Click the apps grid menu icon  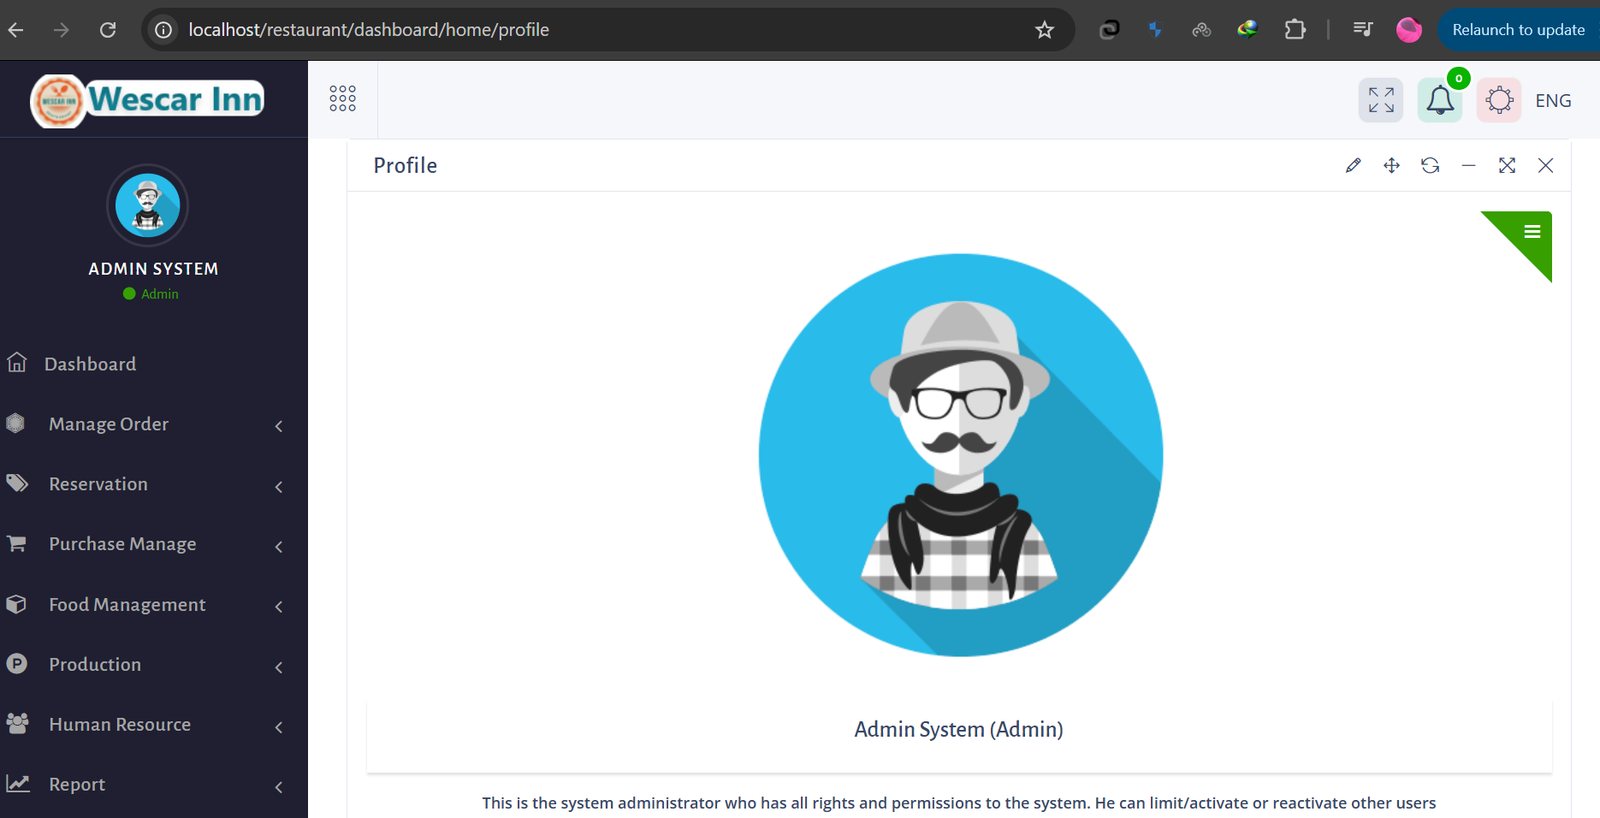coord(343,98)
